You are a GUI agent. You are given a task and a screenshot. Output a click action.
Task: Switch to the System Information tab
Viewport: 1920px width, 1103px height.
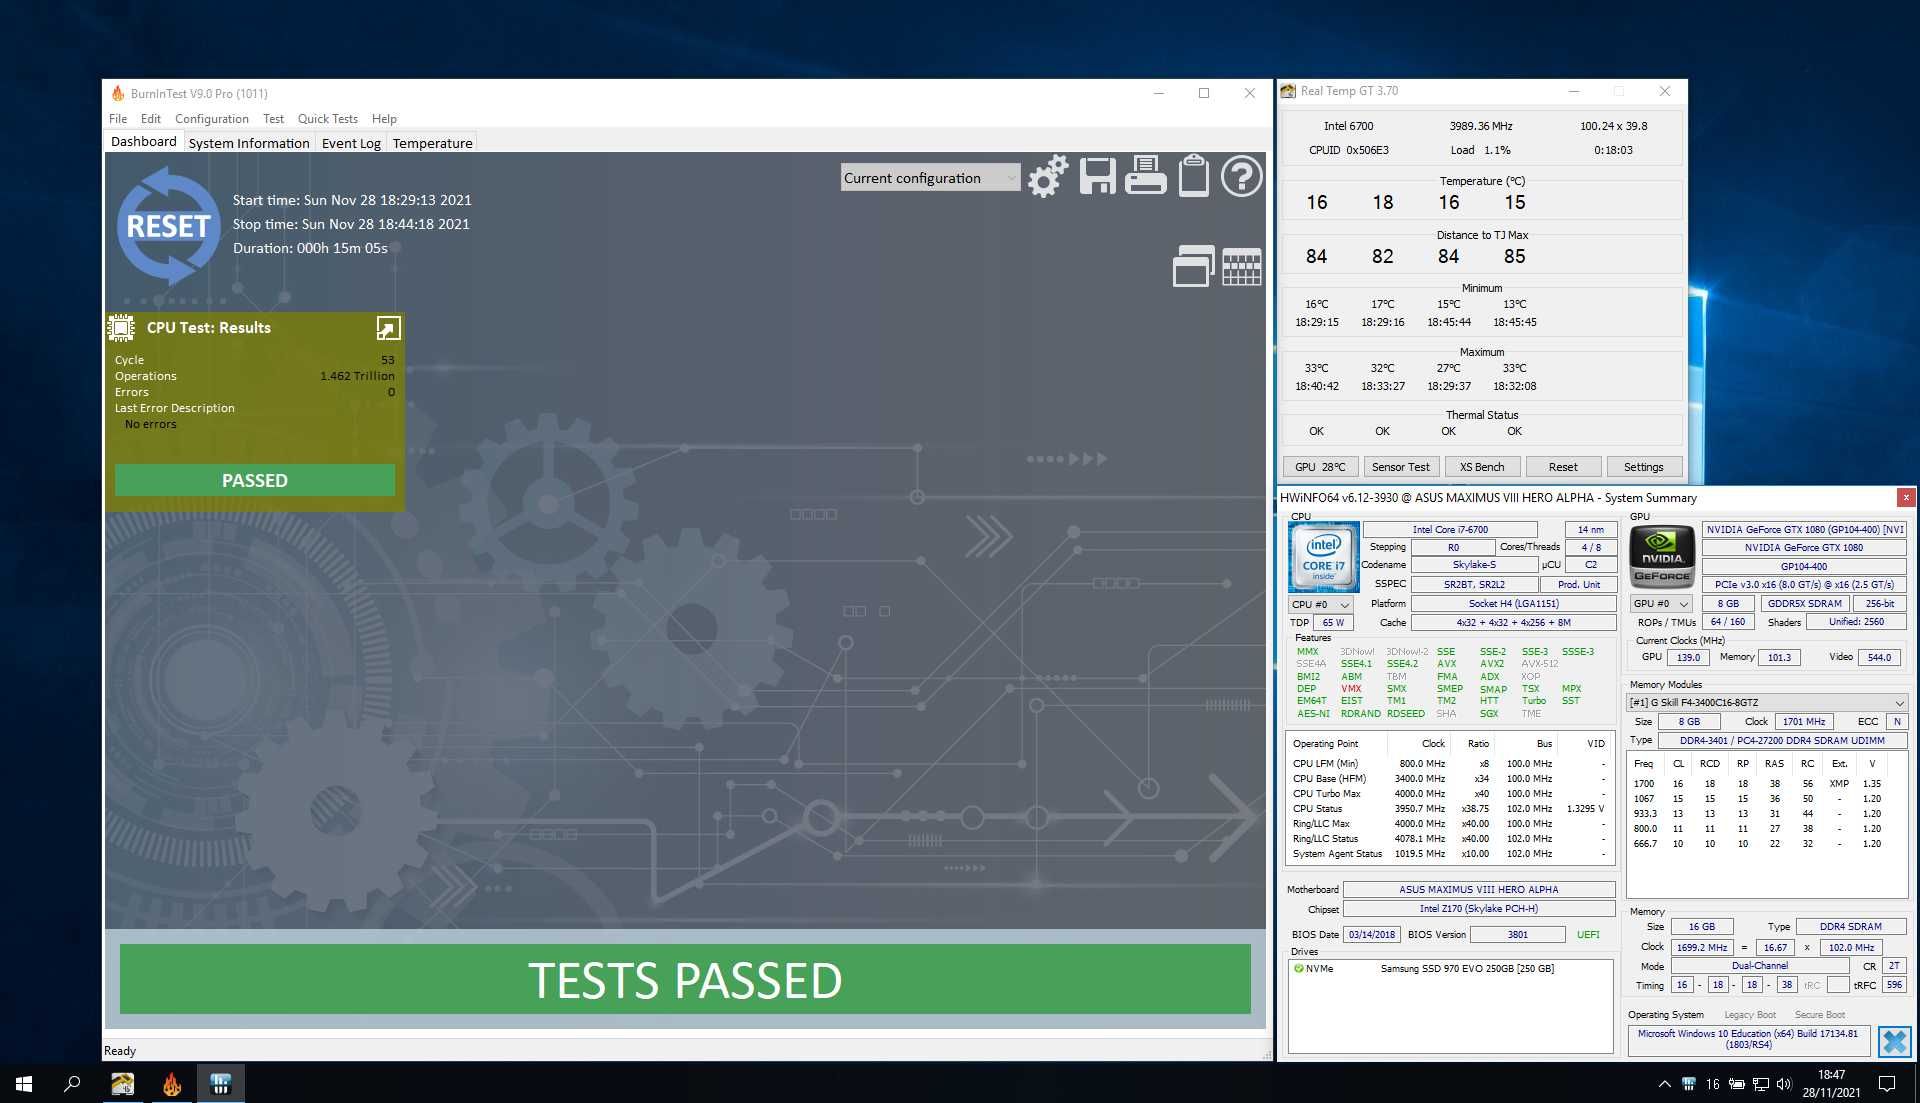coord(249,143)
